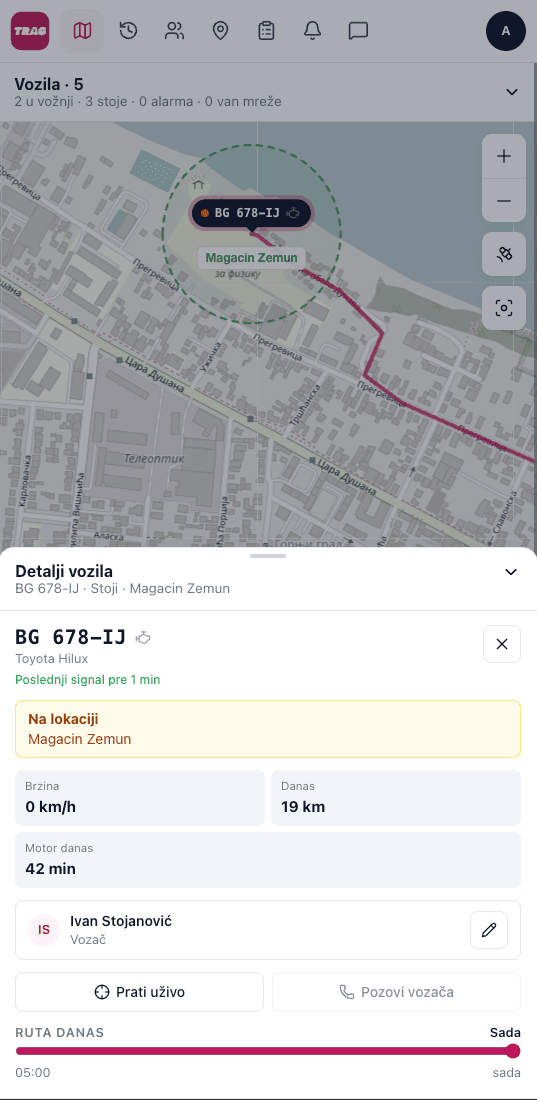This screenshot has height=1100, width=537.
Task: Toggle the satellite layer button
Action: click(504, 254)
